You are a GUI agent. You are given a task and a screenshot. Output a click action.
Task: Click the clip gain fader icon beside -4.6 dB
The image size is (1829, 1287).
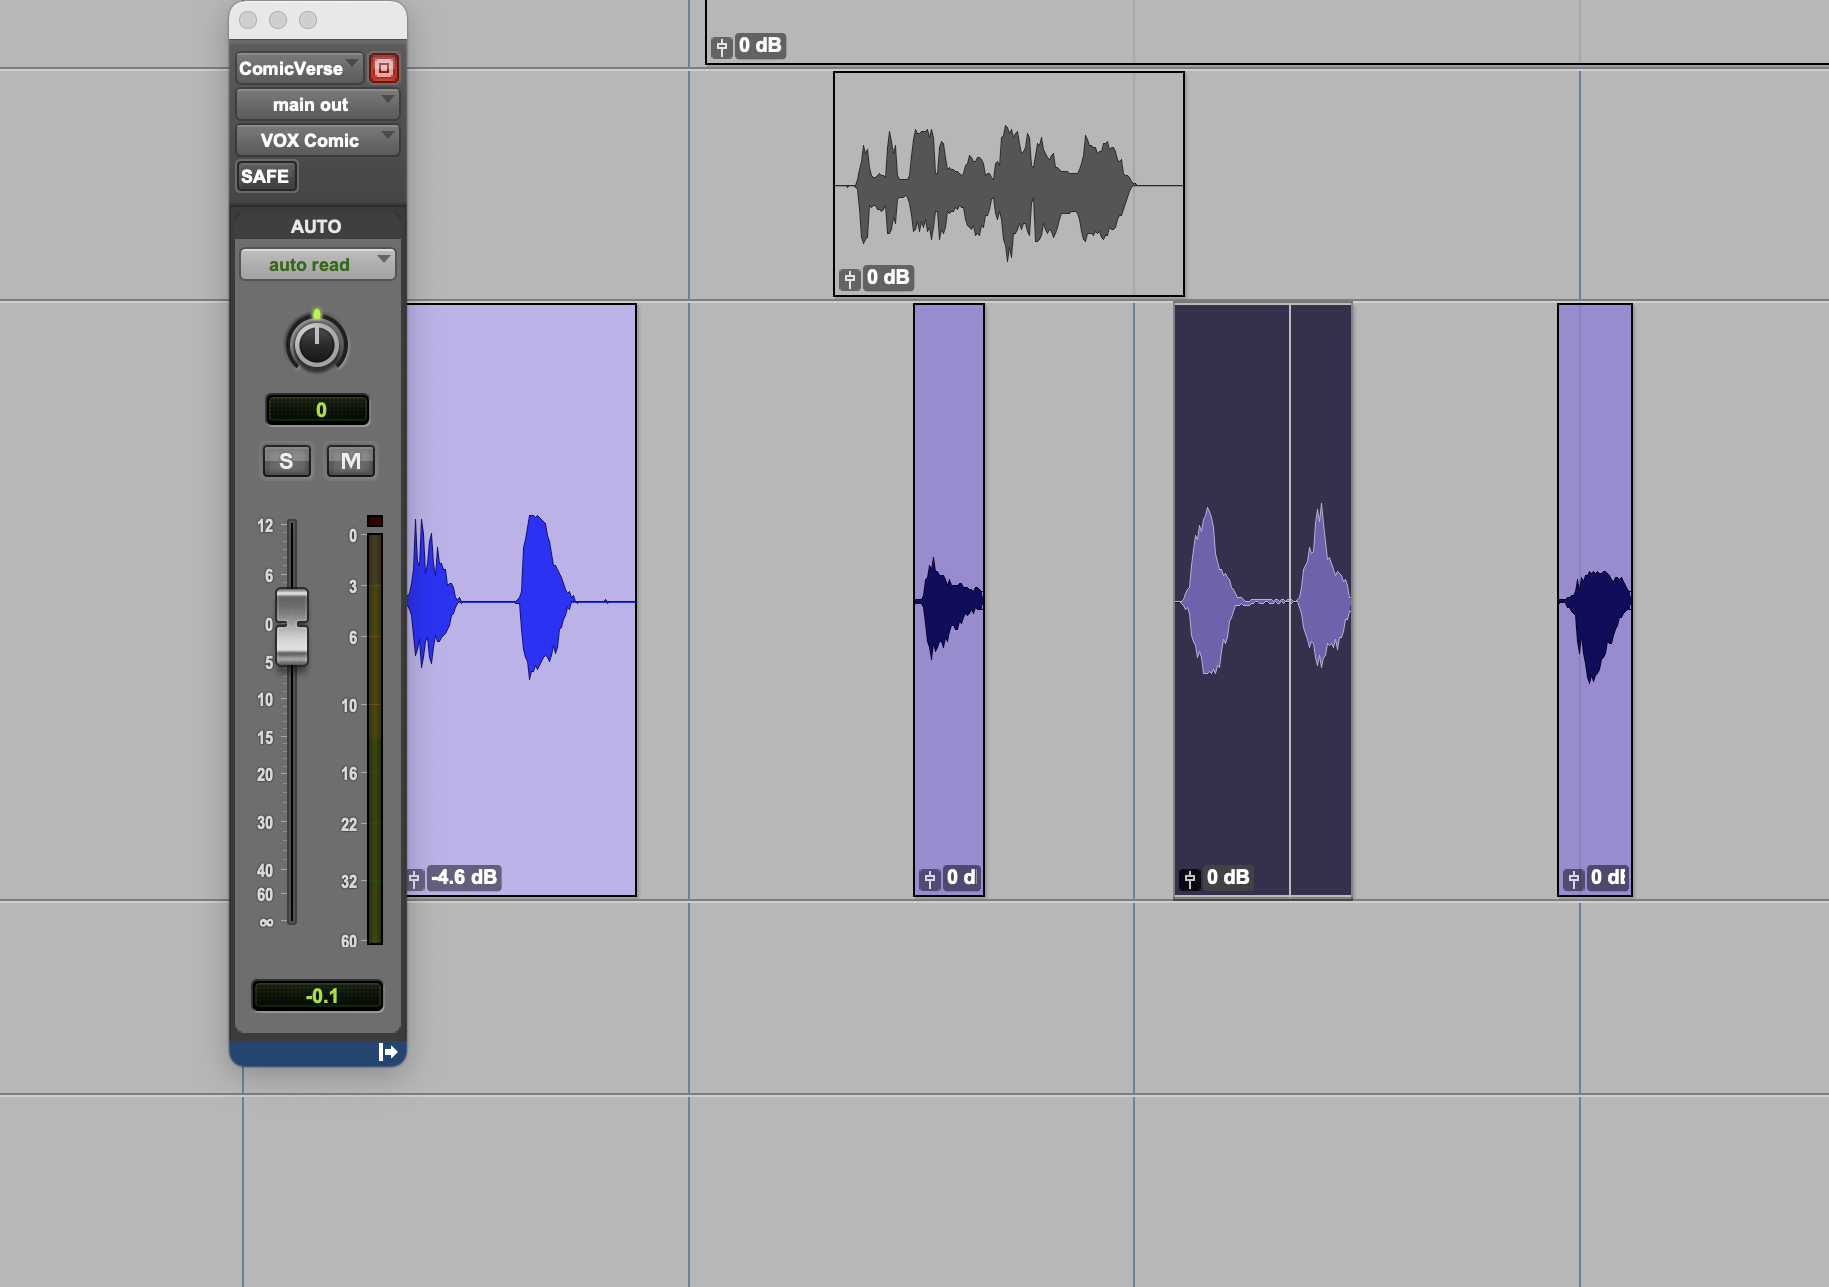[415, 879]
